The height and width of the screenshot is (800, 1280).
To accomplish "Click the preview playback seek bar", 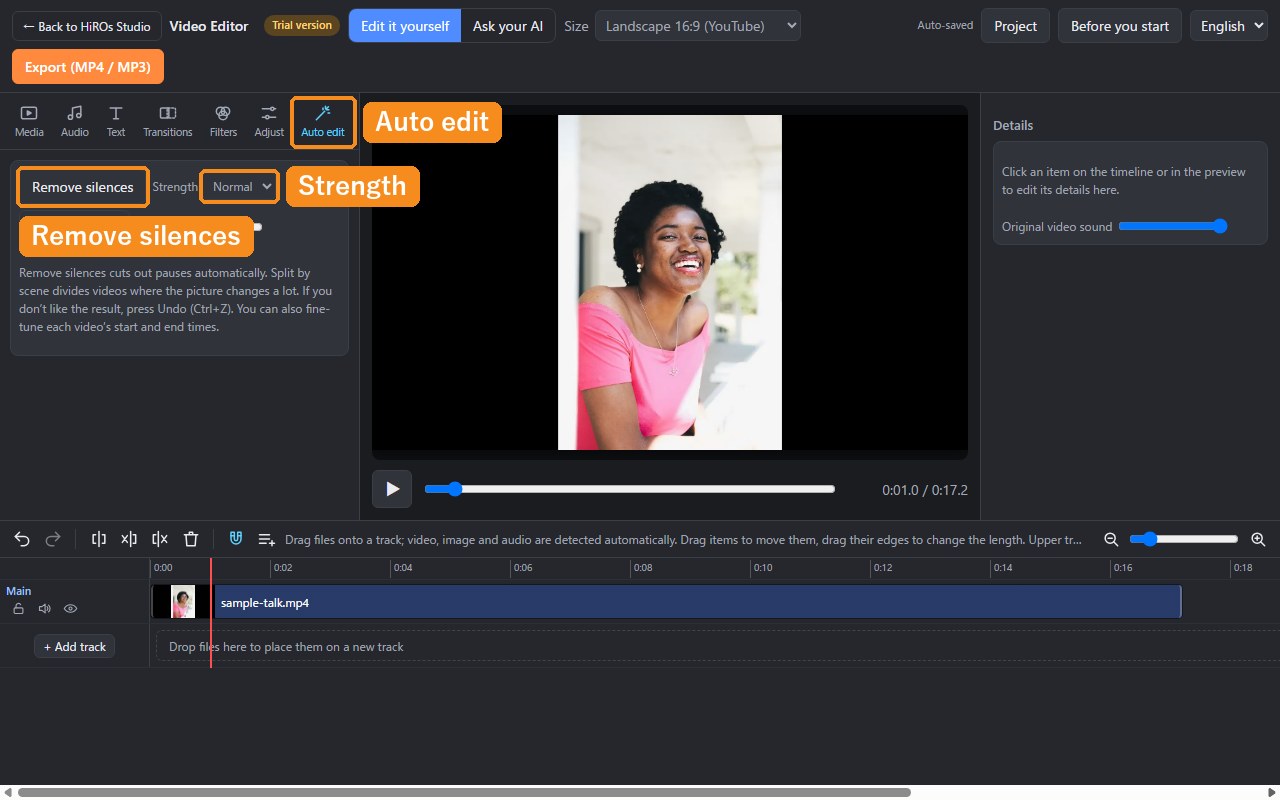I will pyautogui.click(x=629, y=489).
